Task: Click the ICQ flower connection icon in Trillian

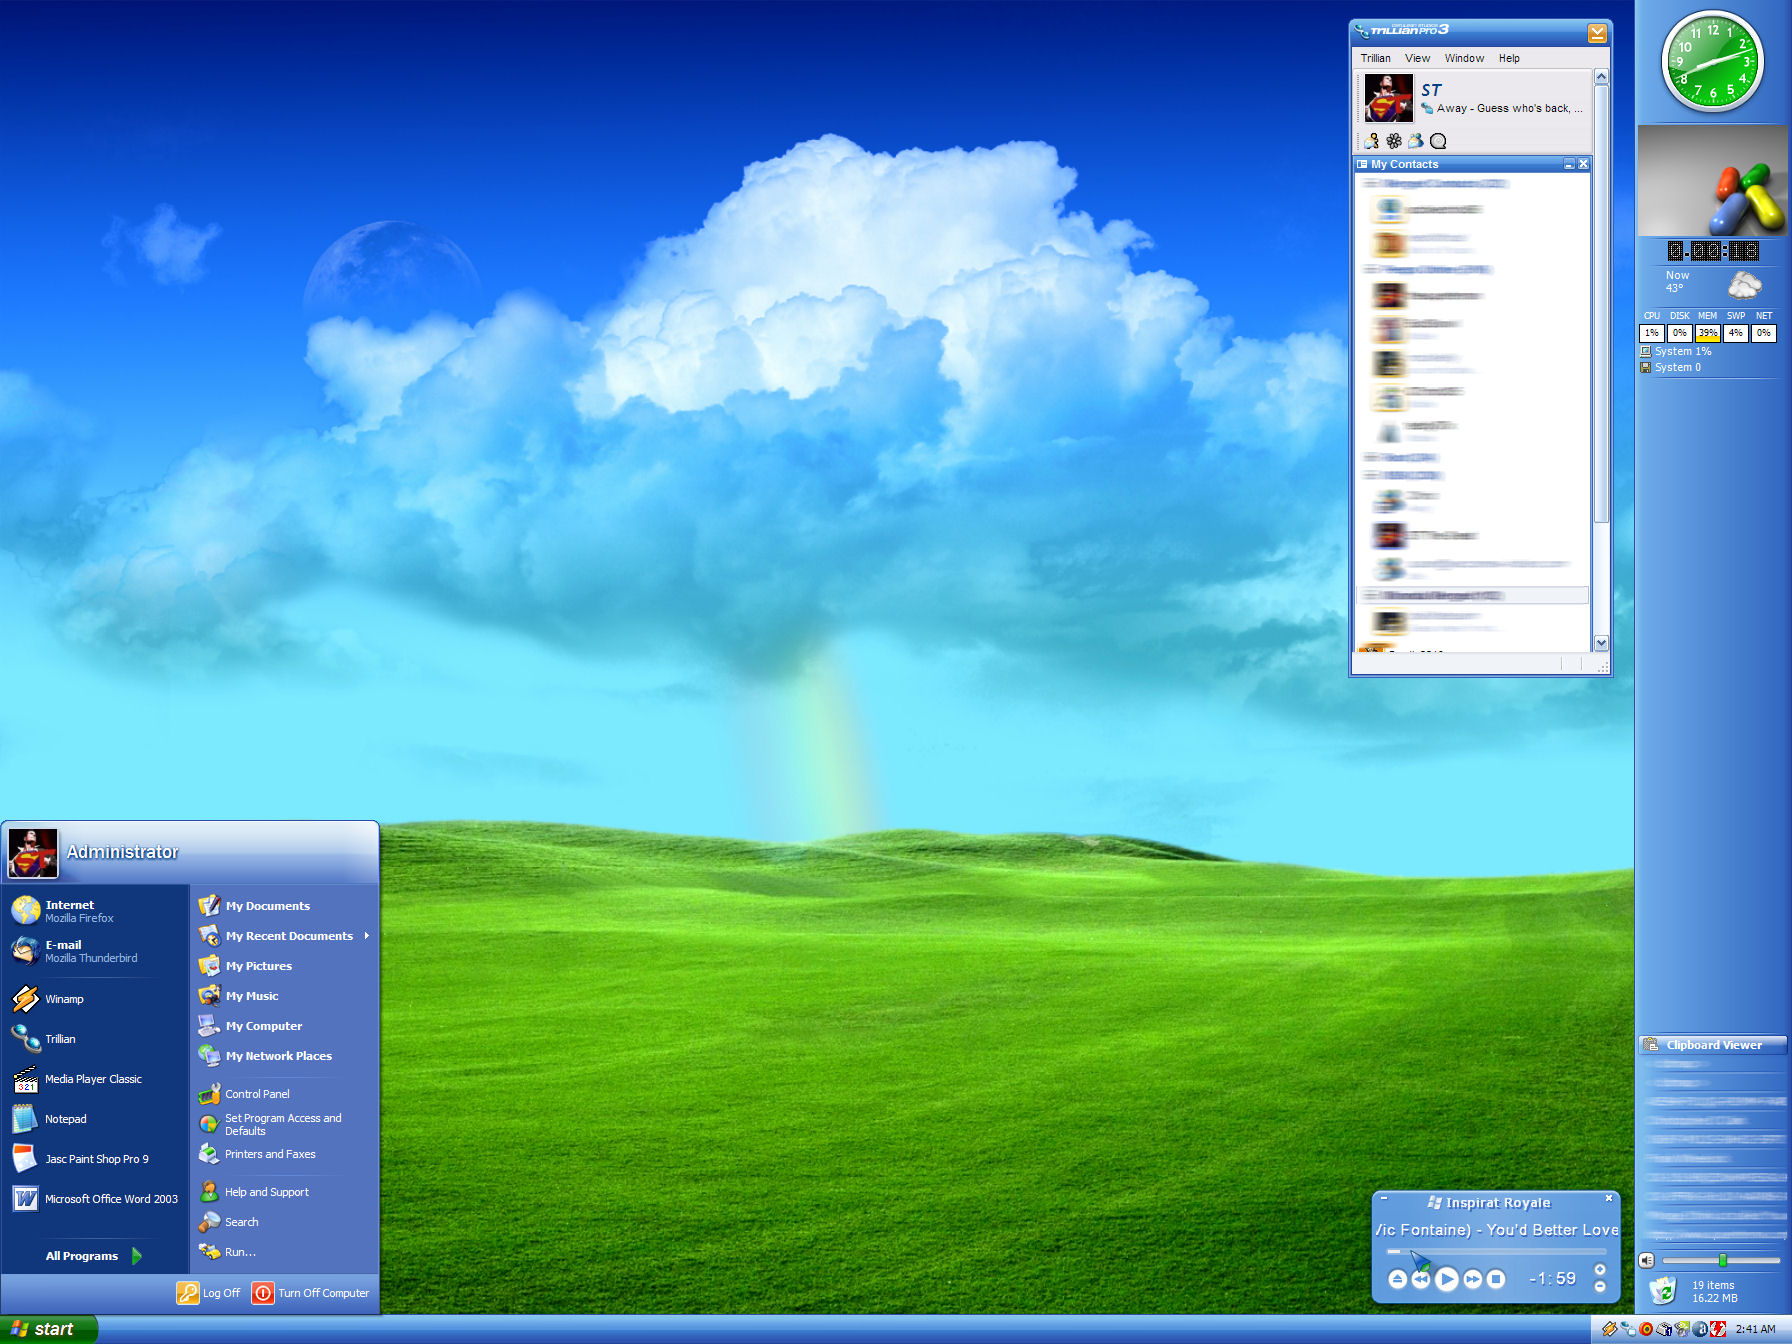Action: [x=1394, y=141]
